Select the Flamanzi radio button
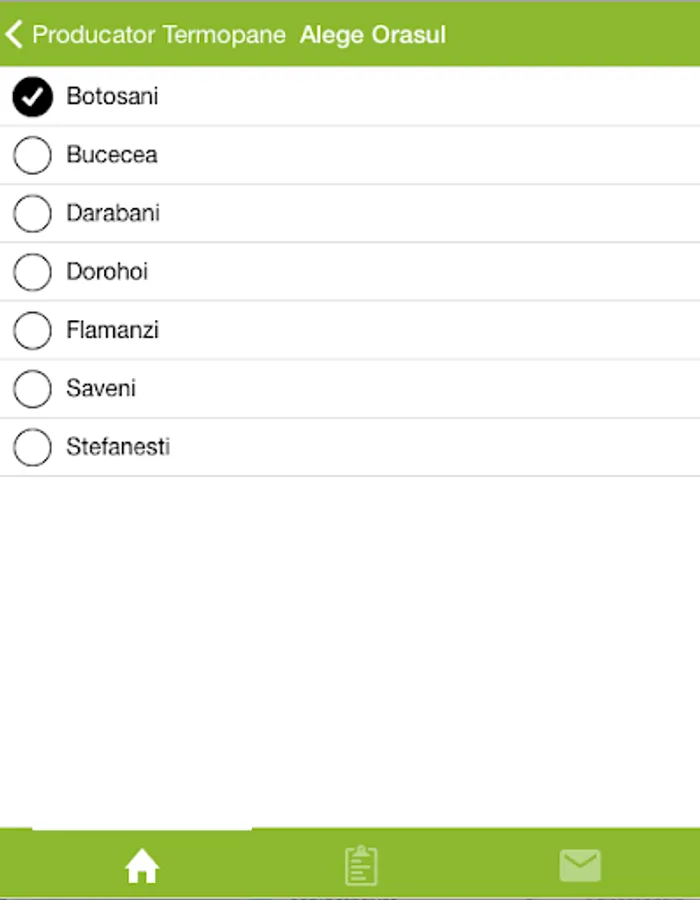Screen dimensions: 700x900 33,330
